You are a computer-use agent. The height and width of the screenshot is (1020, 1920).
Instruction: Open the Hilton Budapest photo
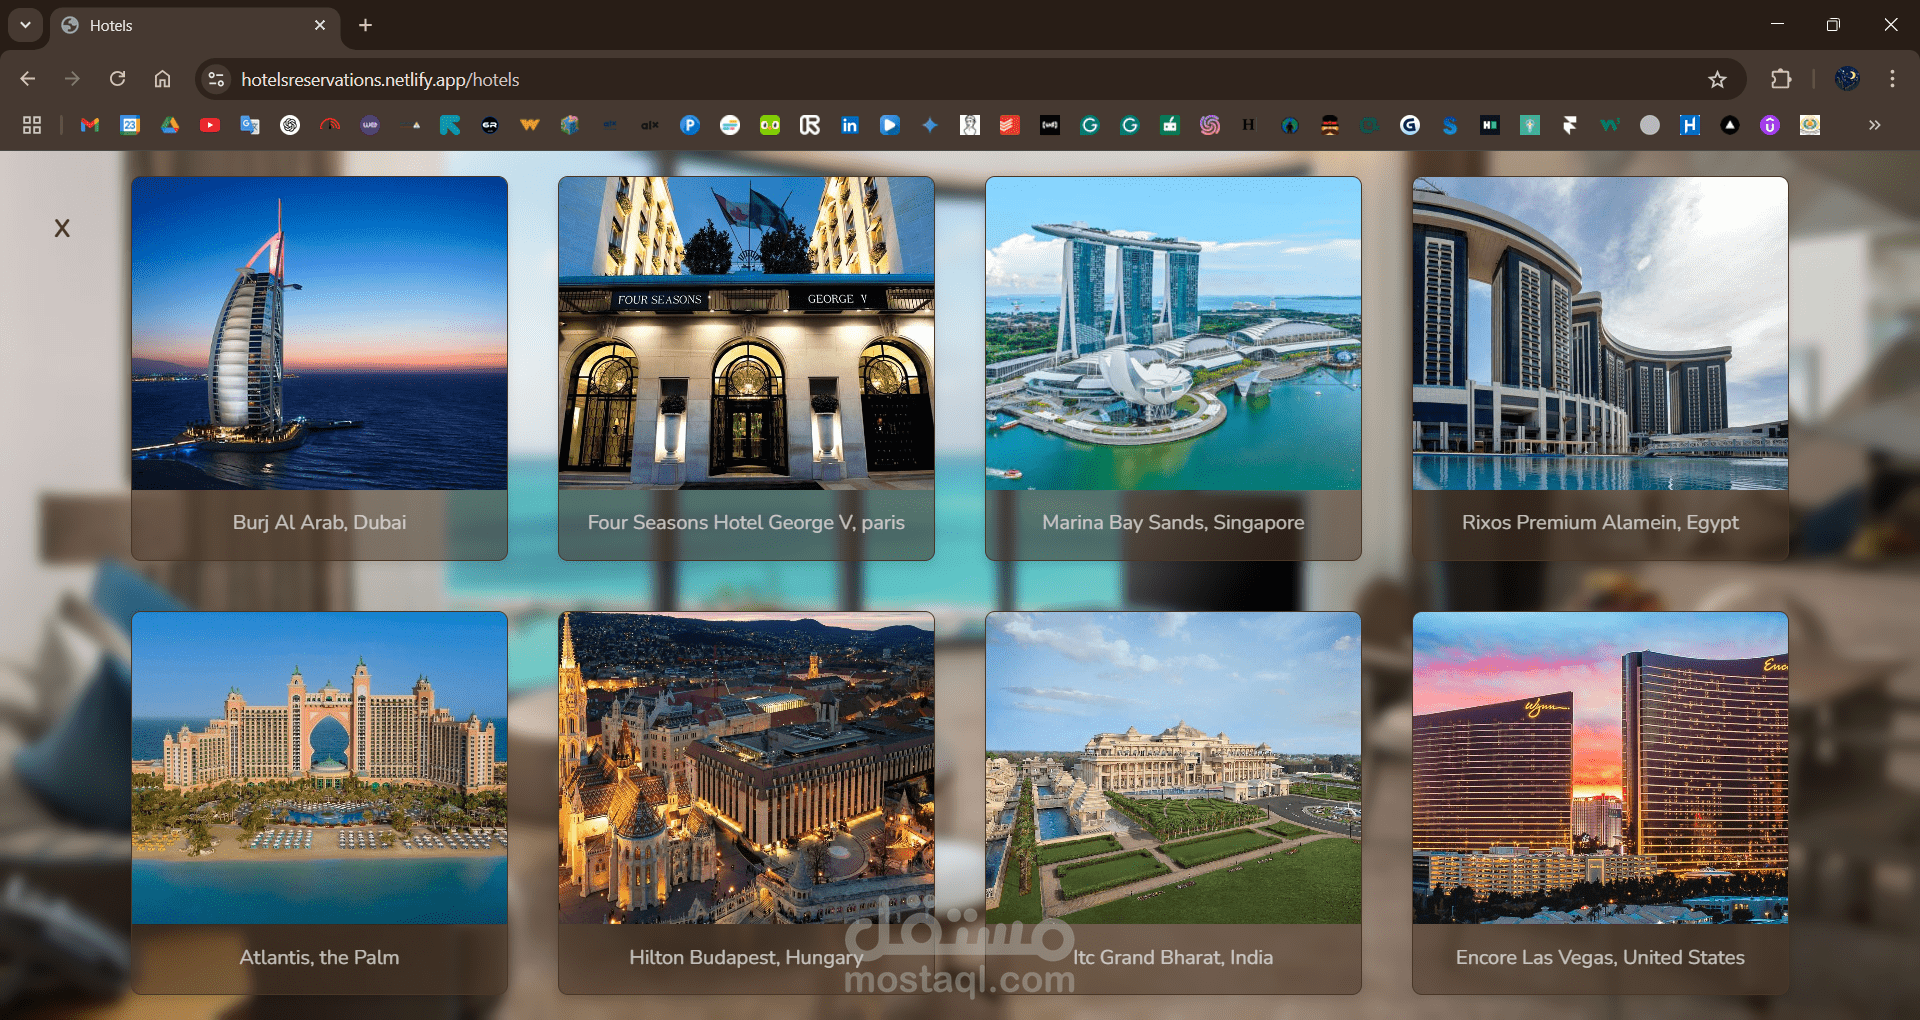746,768
